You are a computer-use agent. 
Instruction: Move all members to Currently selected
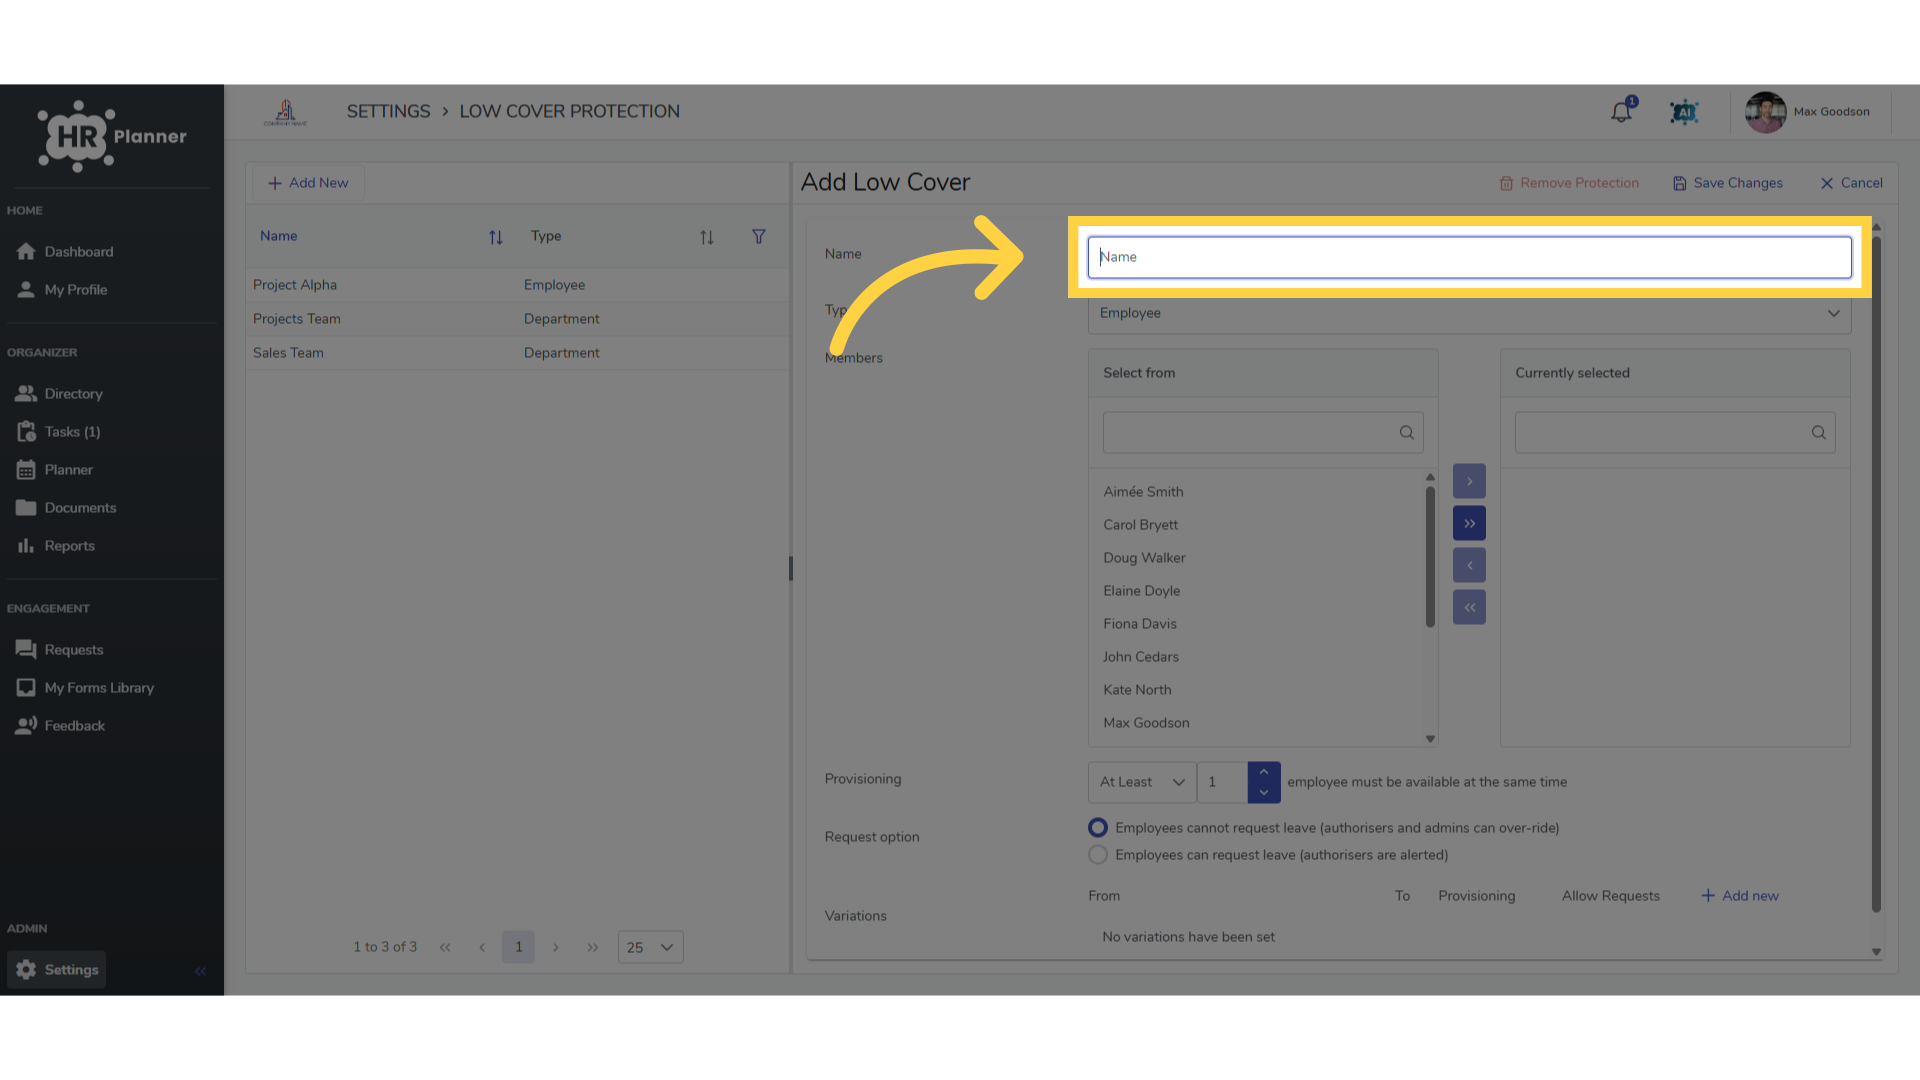[x=1469, y=523]
